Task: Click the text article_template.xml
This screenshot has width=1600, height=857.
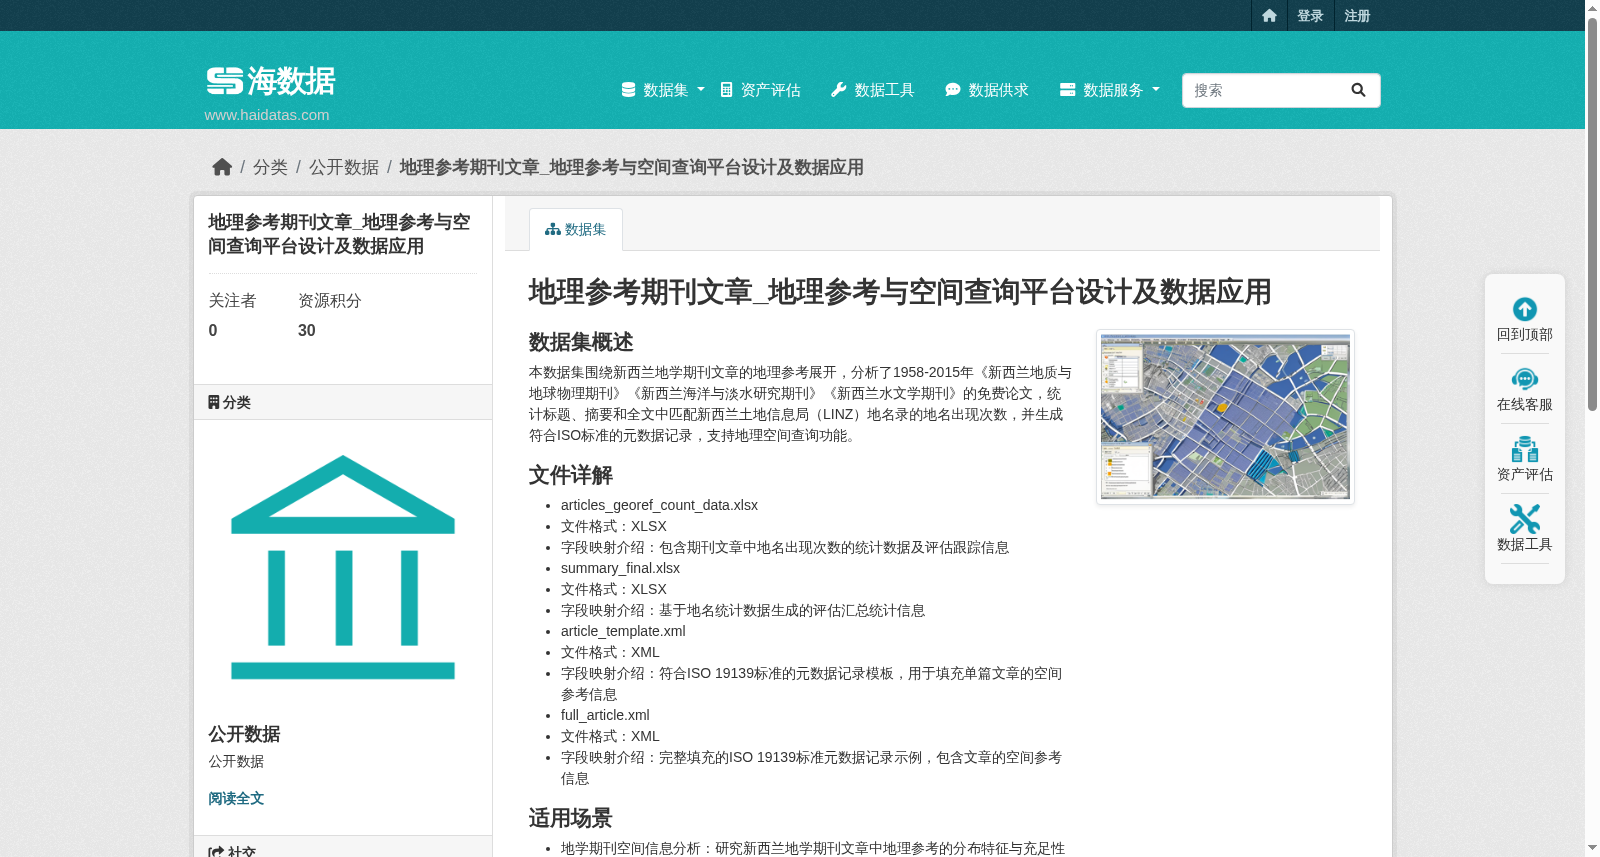Action: 623,631
